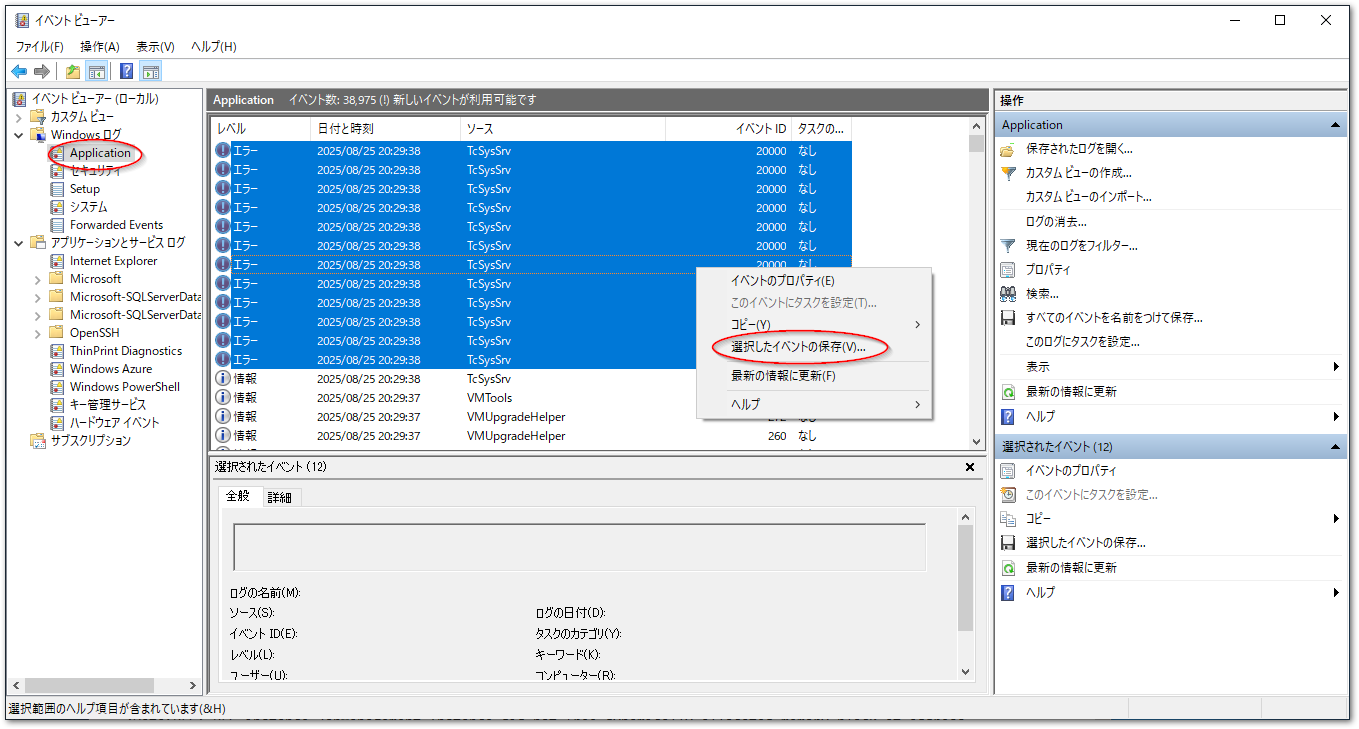Toggle the show/hide console tree toolbar icon

click(x=97, y=71)
